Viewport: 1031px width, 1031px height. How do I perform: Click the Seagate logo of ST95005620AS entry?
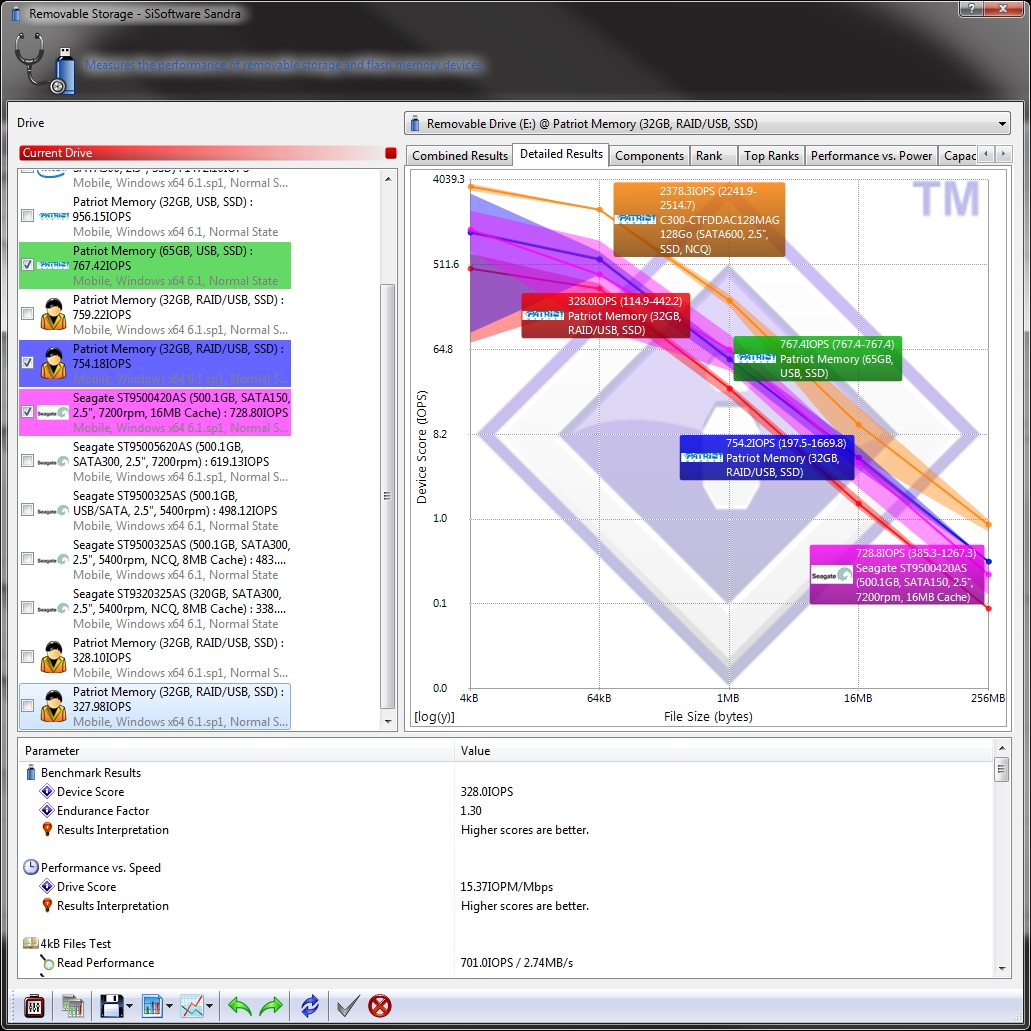point(53,462)
